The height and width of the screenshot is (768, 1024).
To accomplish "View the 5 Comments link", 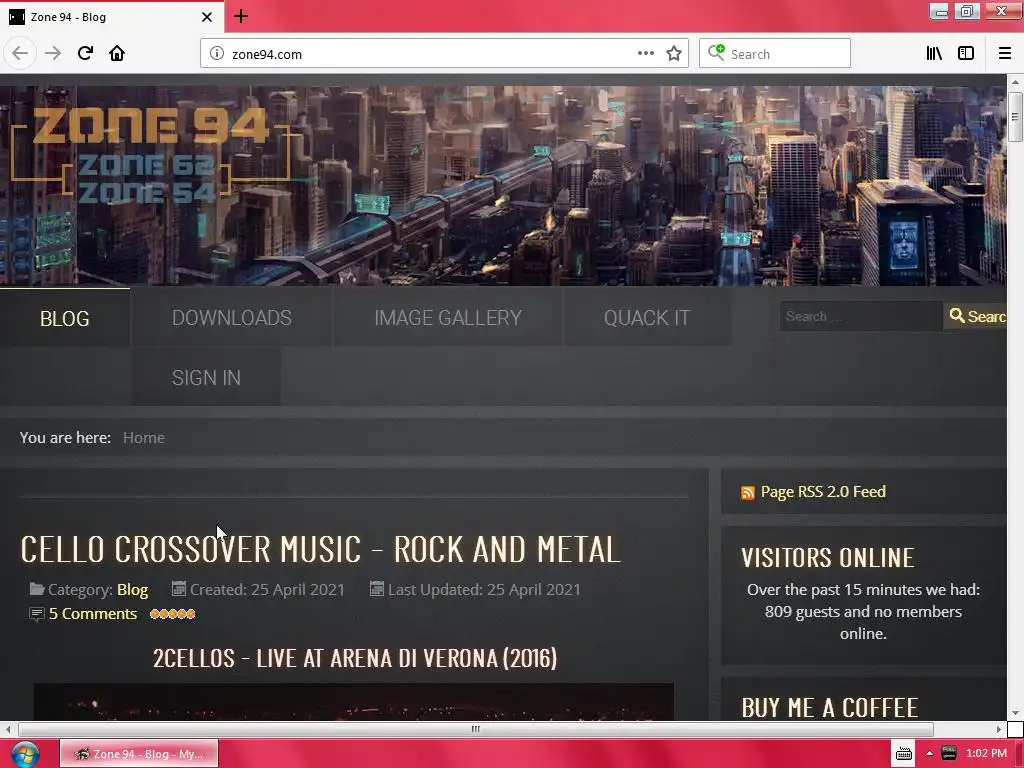I will (93, 614).
